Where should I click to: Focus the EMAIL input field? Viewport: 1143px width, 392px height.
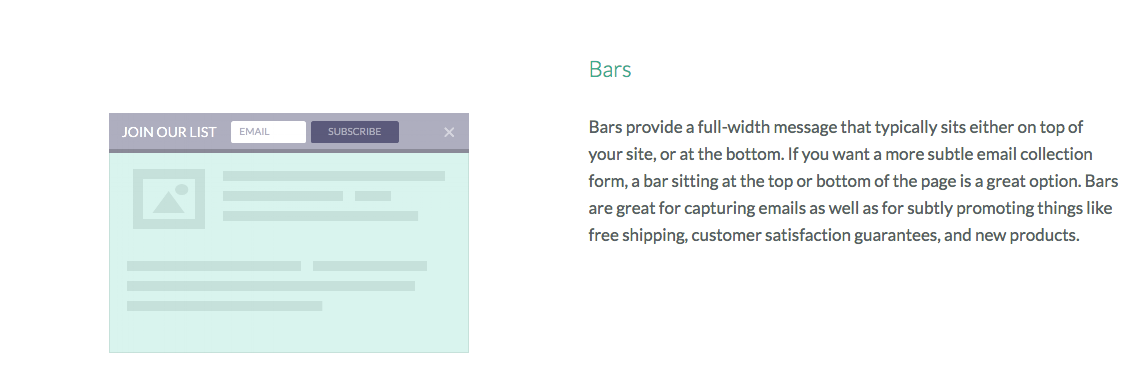[x=268, y=132]
